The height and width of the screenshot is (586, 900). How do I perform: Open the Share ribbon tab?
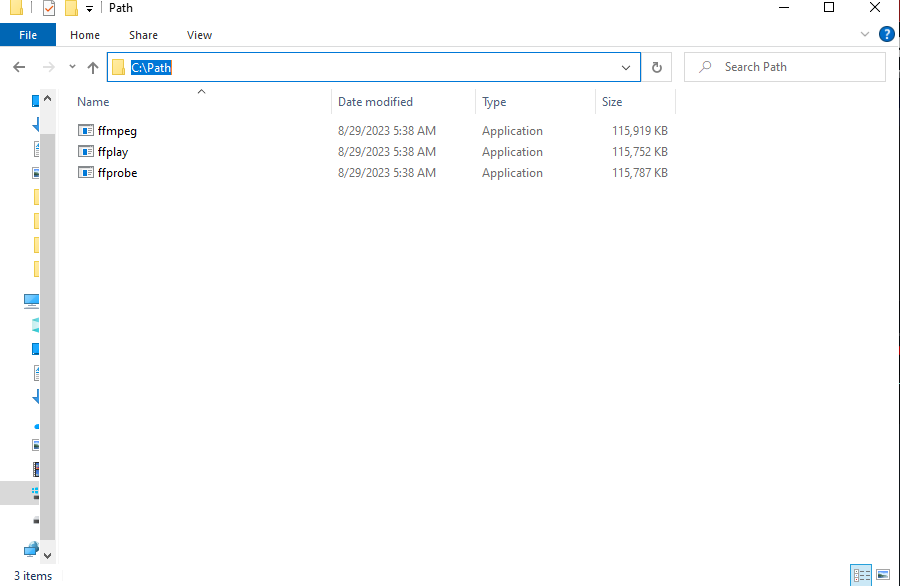(143, 35)
